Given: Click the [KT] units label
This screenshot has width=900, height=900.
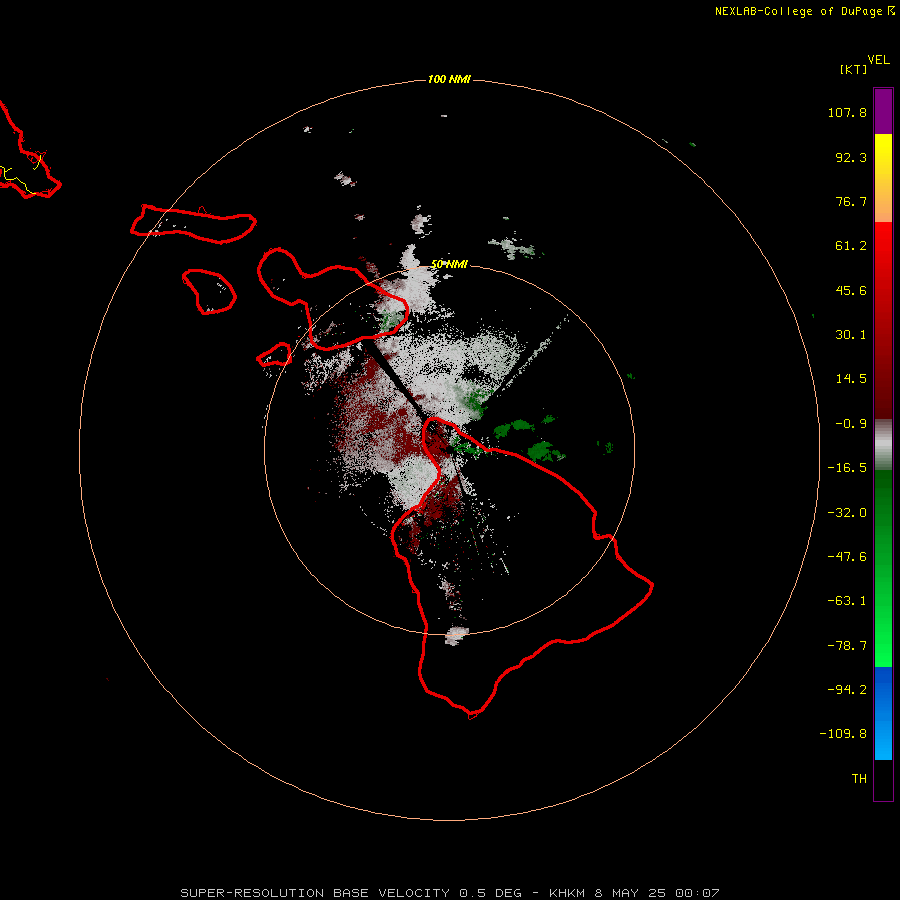Looking at the screenshot, I should tap(853, 69).
